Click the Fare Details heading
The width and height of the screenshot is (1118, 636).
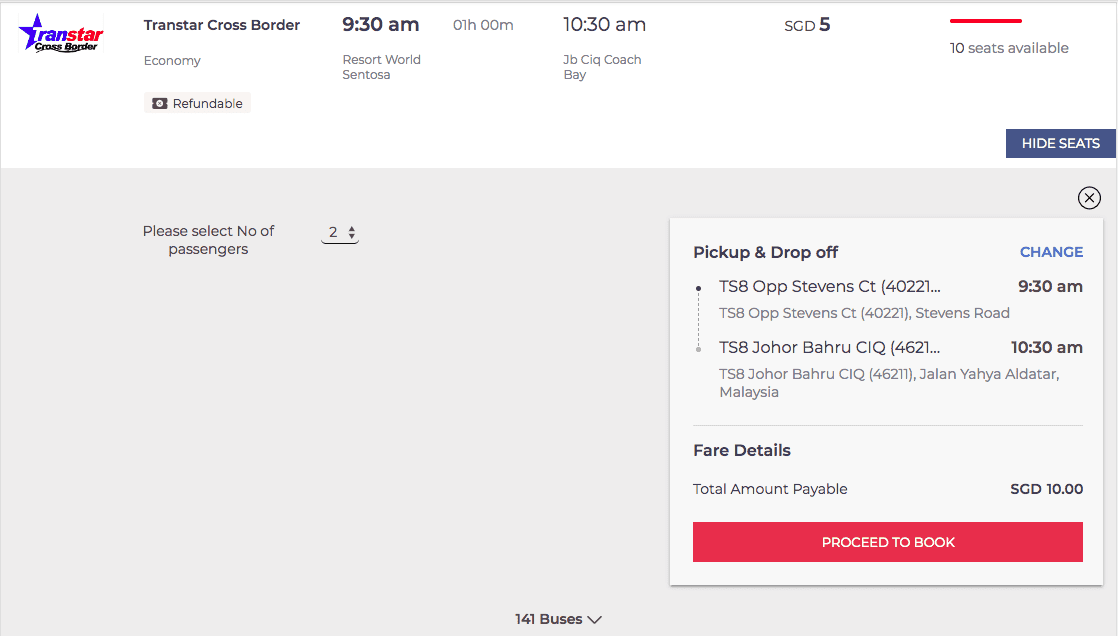click(742, 451)
